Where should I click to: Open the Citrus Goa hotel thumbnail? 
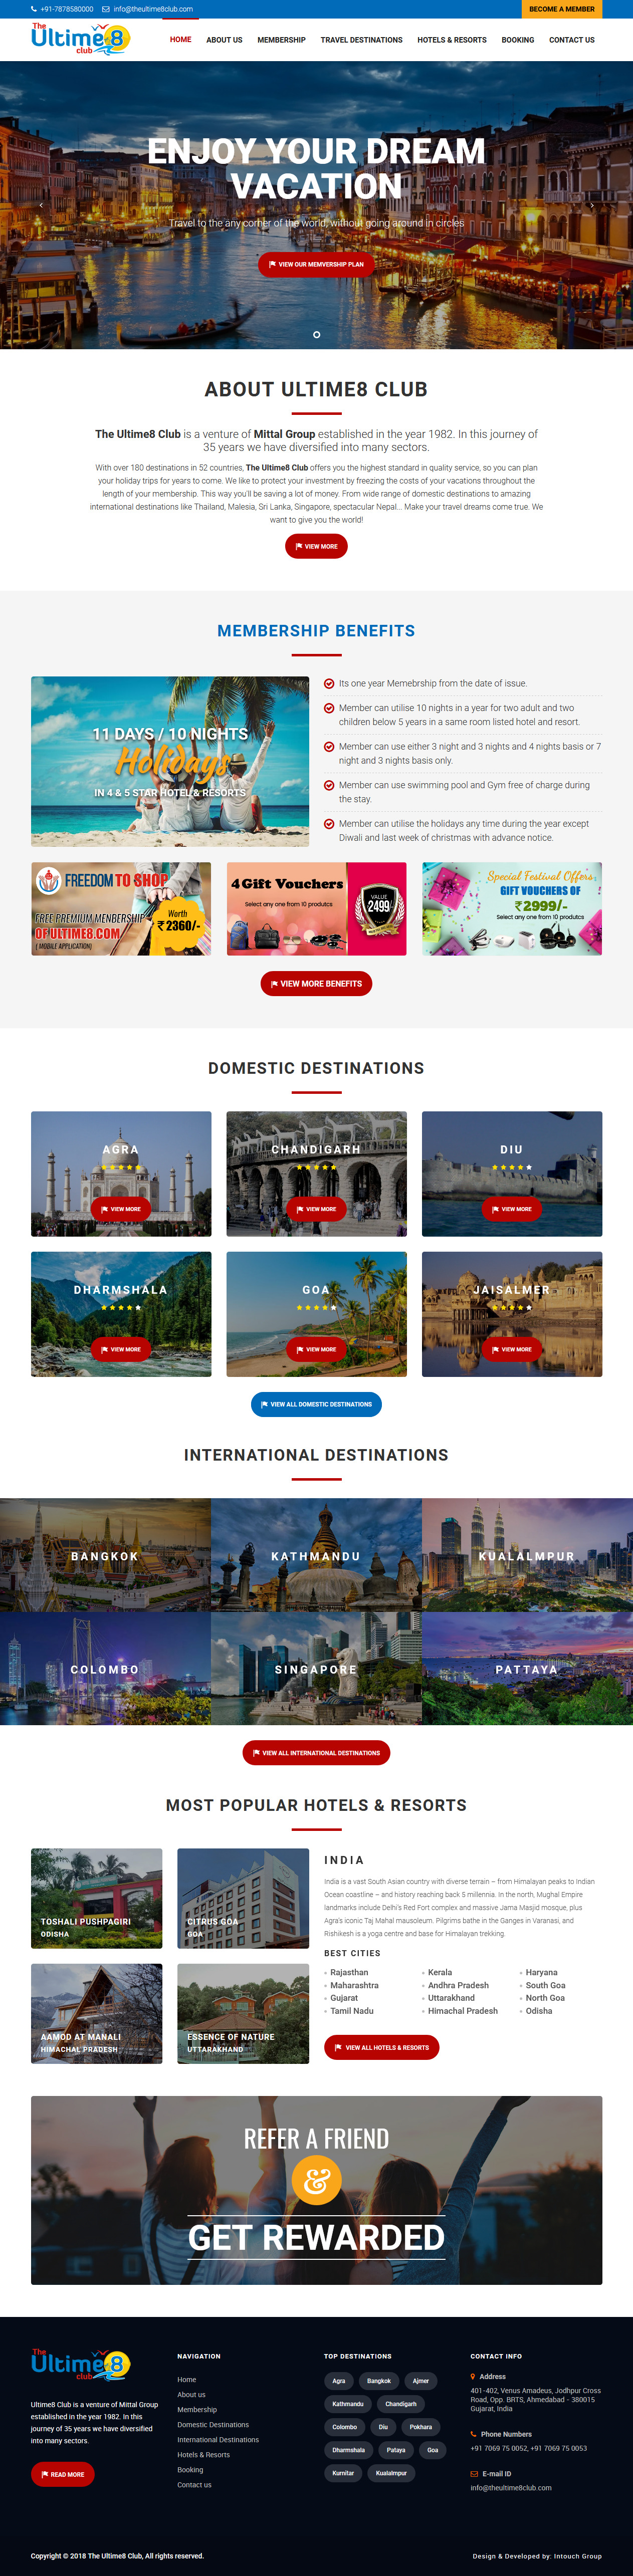[x=243, y=1897]
